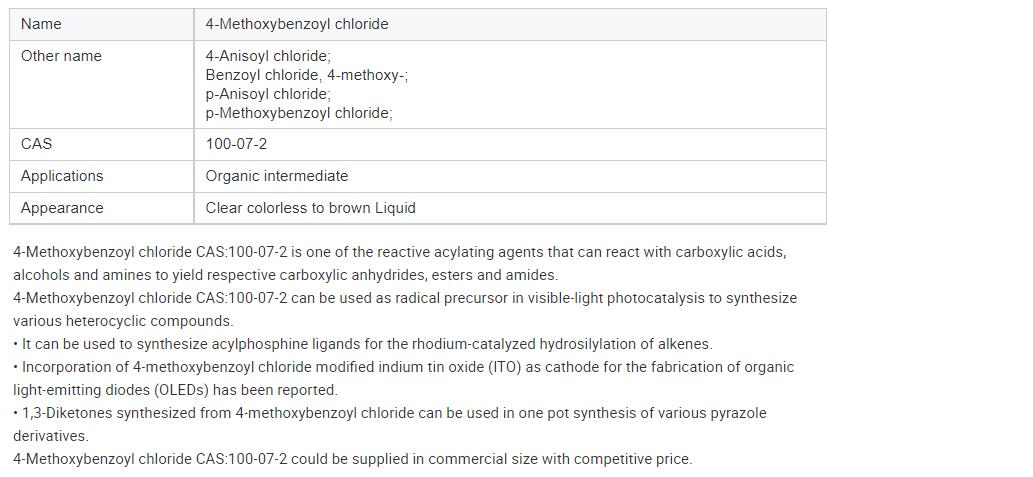
Task: Select the "4-Methoxybenzoyl chloride" name value cell
Action: pos(297,24)
